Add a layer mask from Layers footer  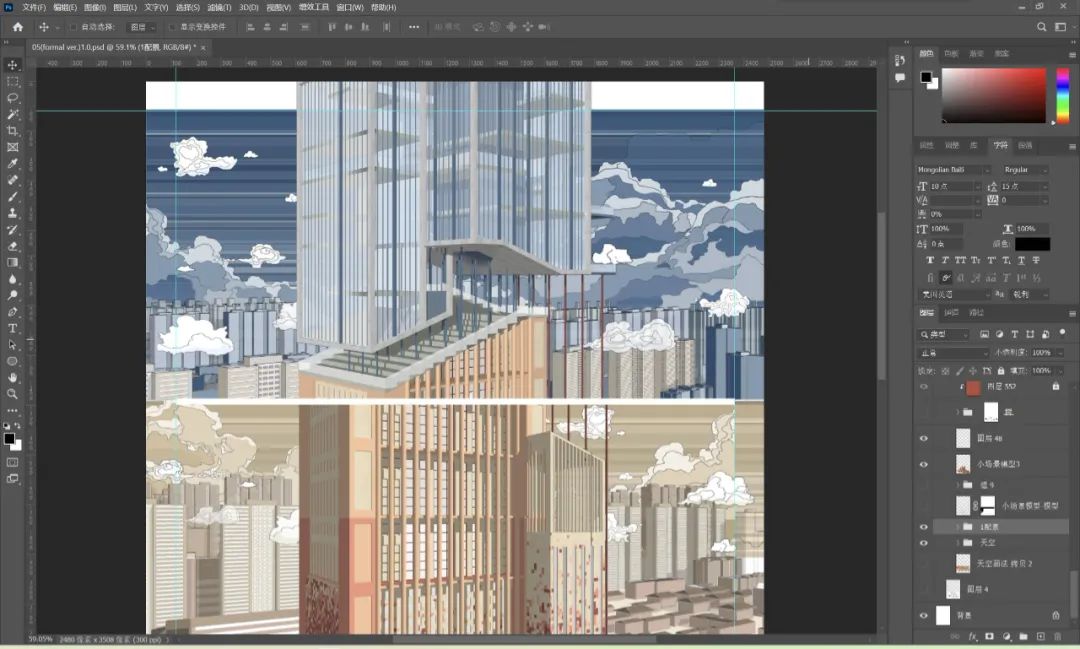tap(990, 637)
